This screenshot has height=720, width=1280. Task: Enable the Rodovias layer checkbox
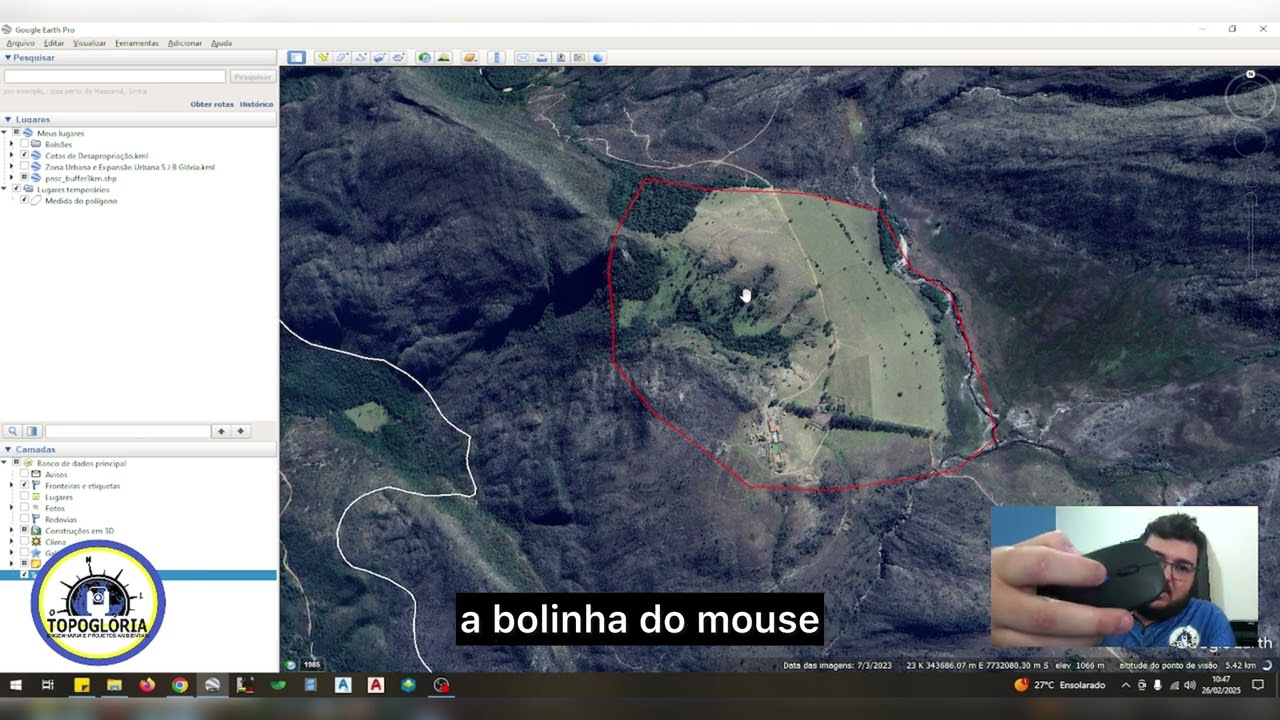pyautogui.click(x=24, y=519)
